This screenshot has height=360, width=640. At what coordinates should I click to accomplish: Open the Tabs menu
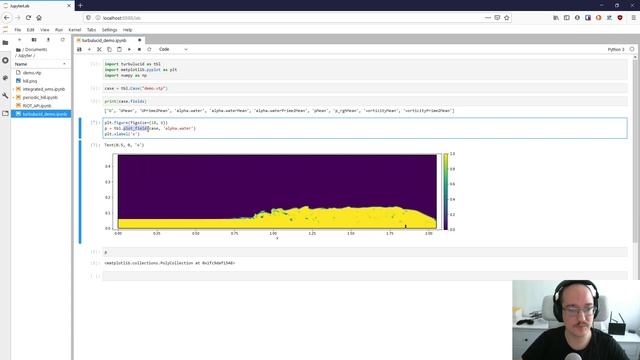tap(91, 30)
